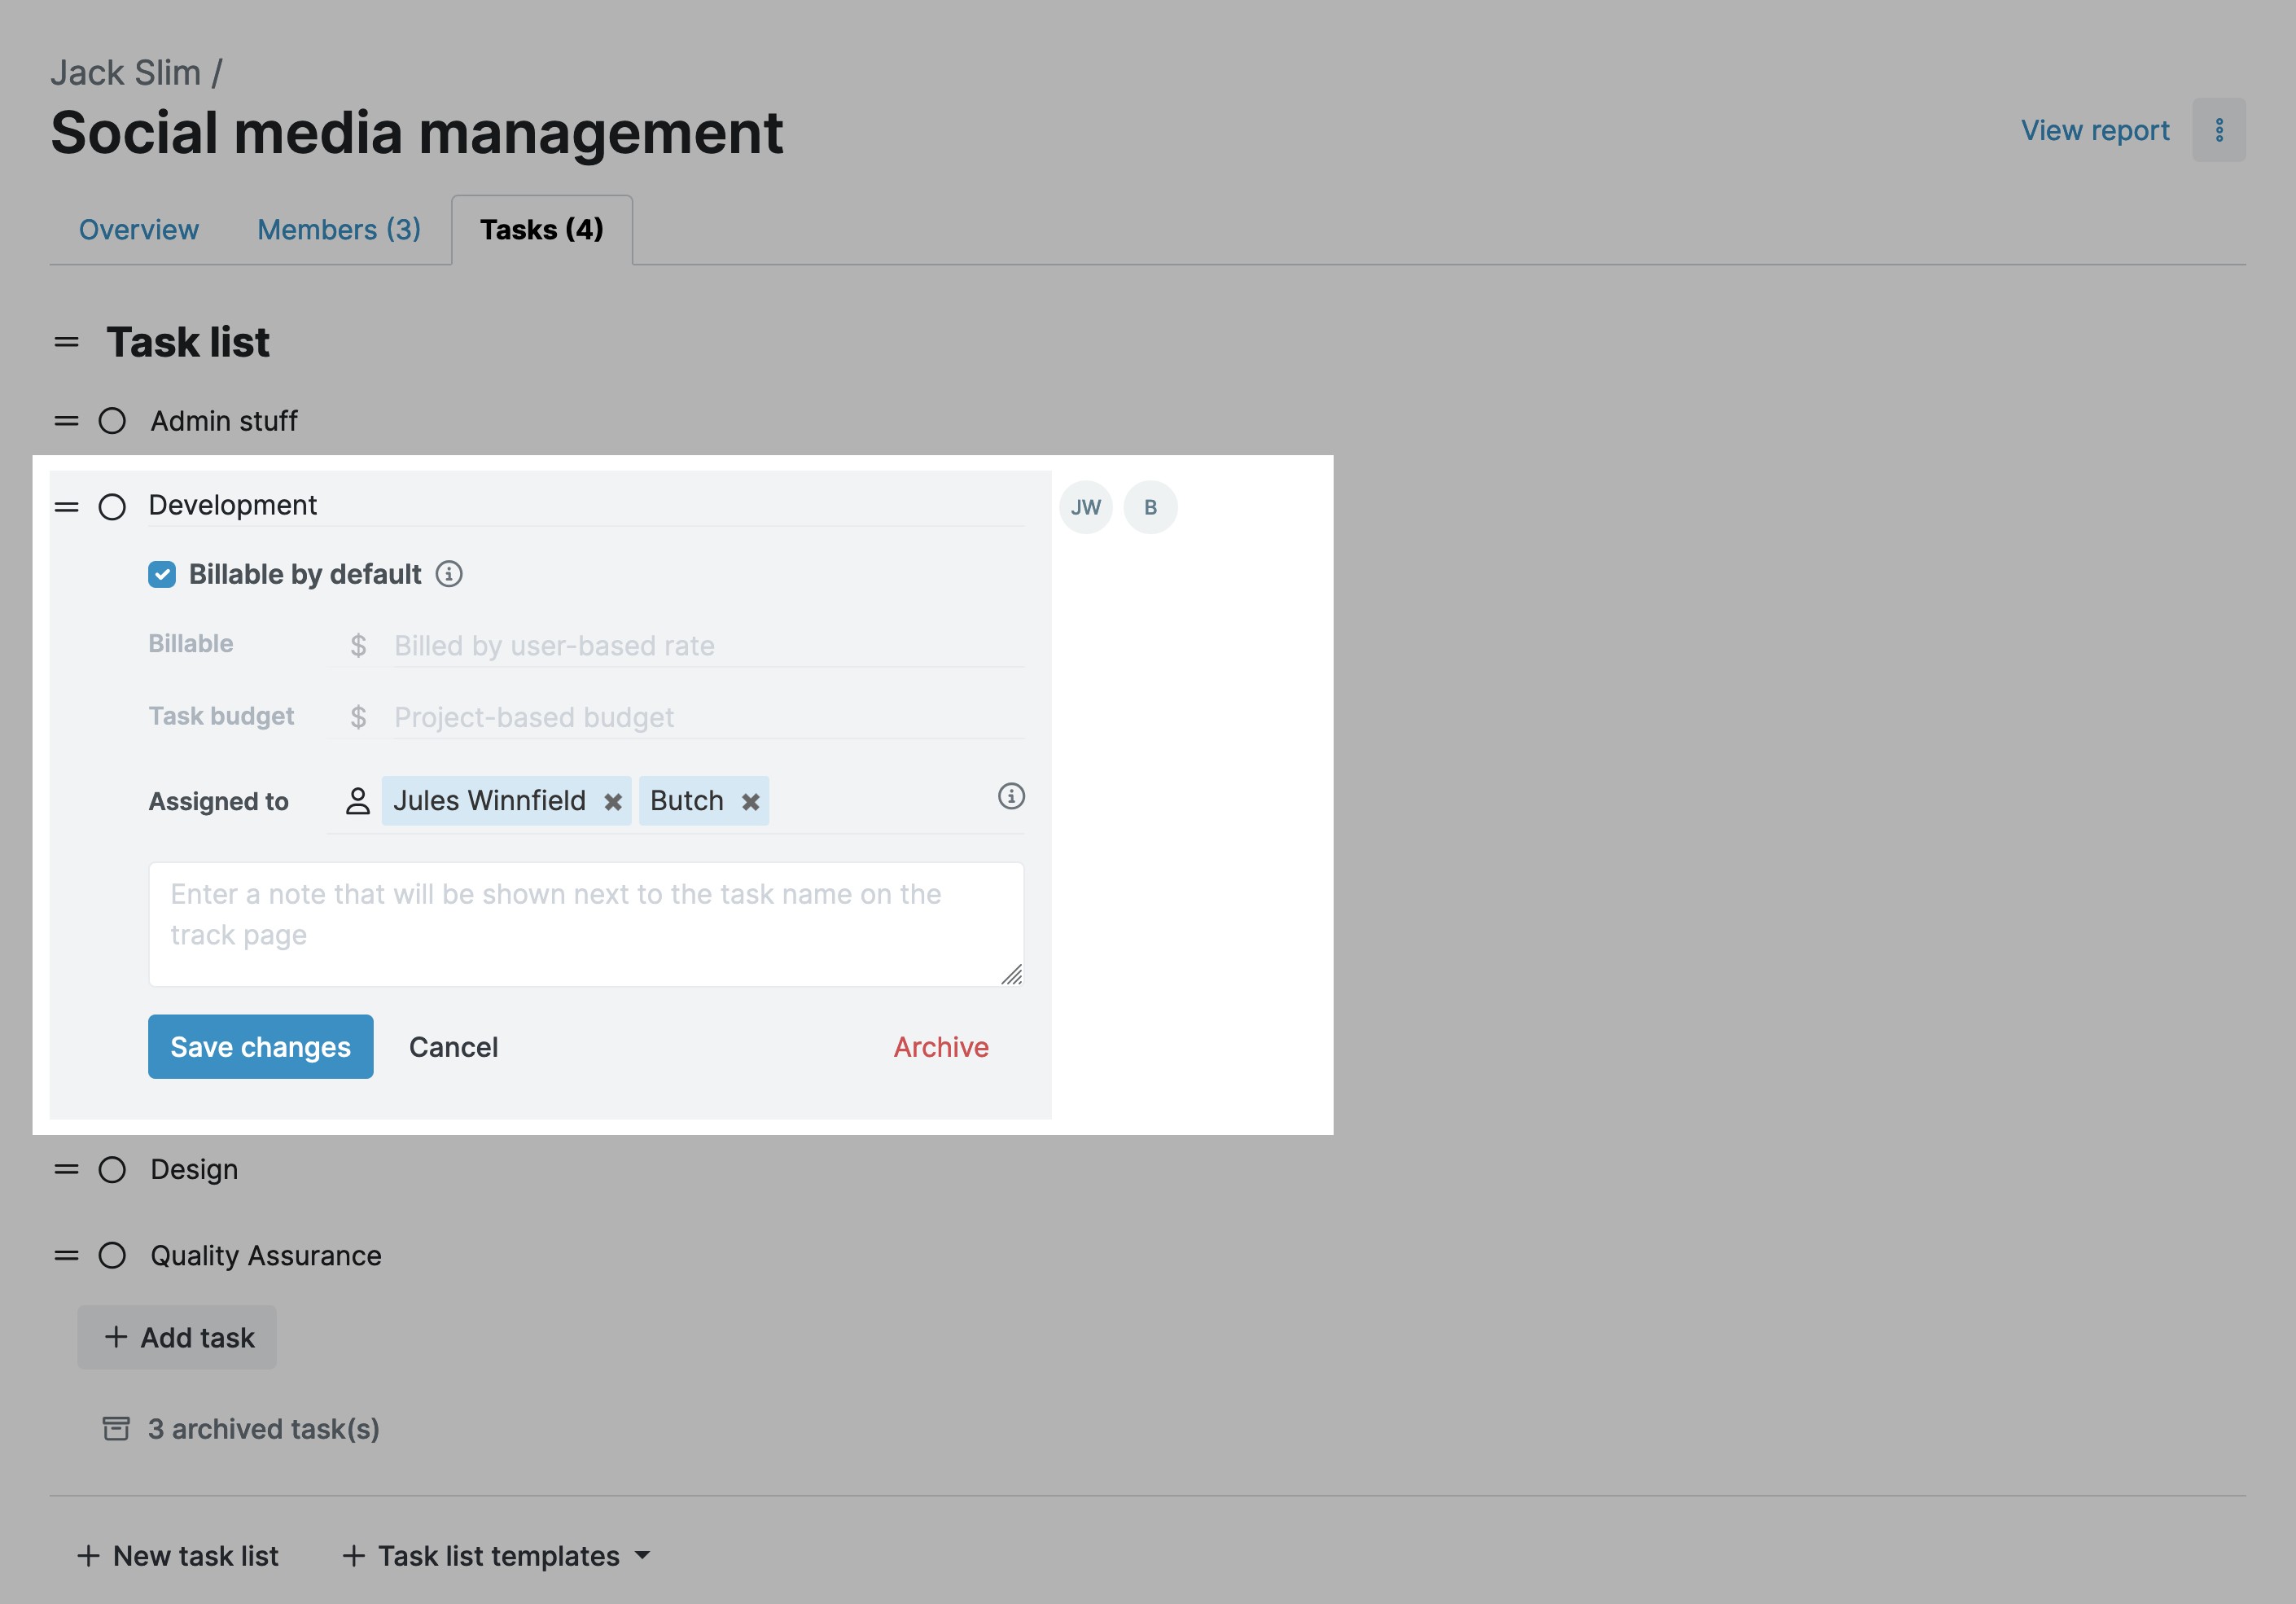Click info icon next to Billable by default
The width and height of the screenshot is (2296, 1604).
pos(449,574)
